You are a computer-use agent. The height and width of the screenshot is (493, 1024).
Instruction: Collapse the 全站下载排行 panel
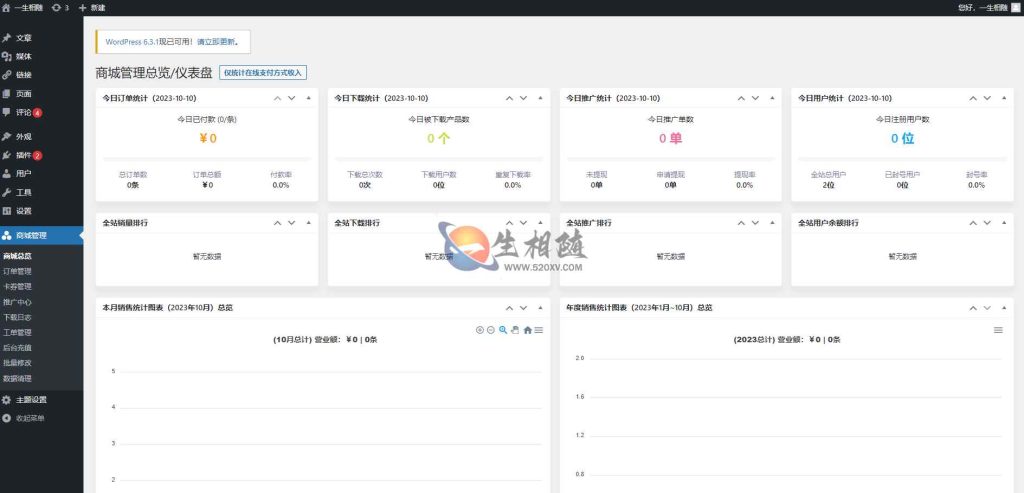[x=540, y=223]
